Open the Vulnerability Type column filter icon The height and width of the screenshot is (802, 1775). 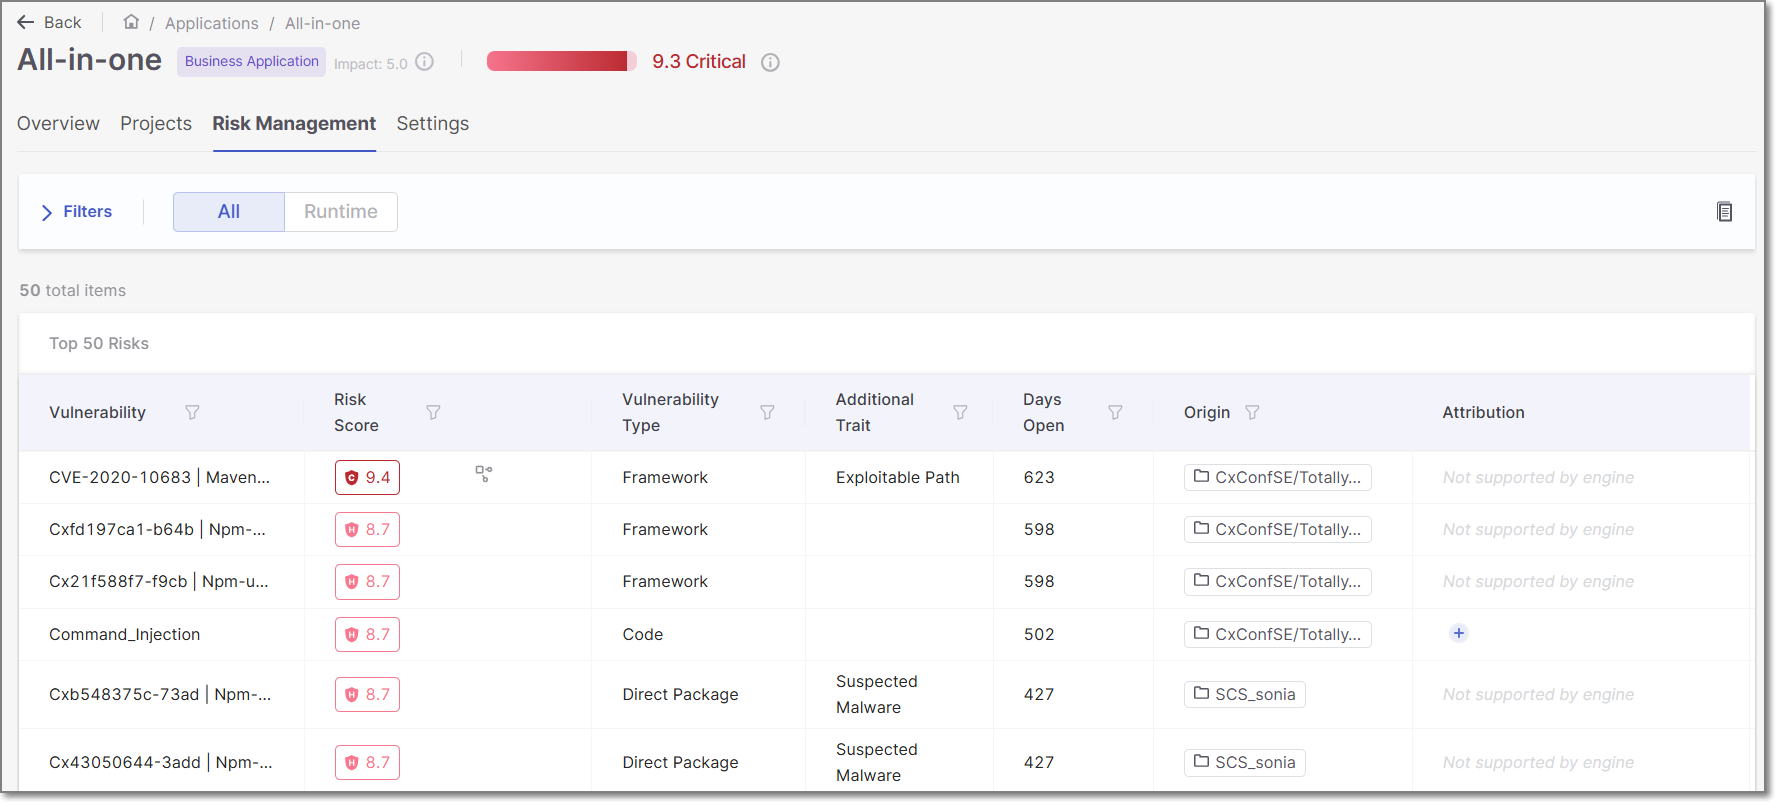pos(767,412)
